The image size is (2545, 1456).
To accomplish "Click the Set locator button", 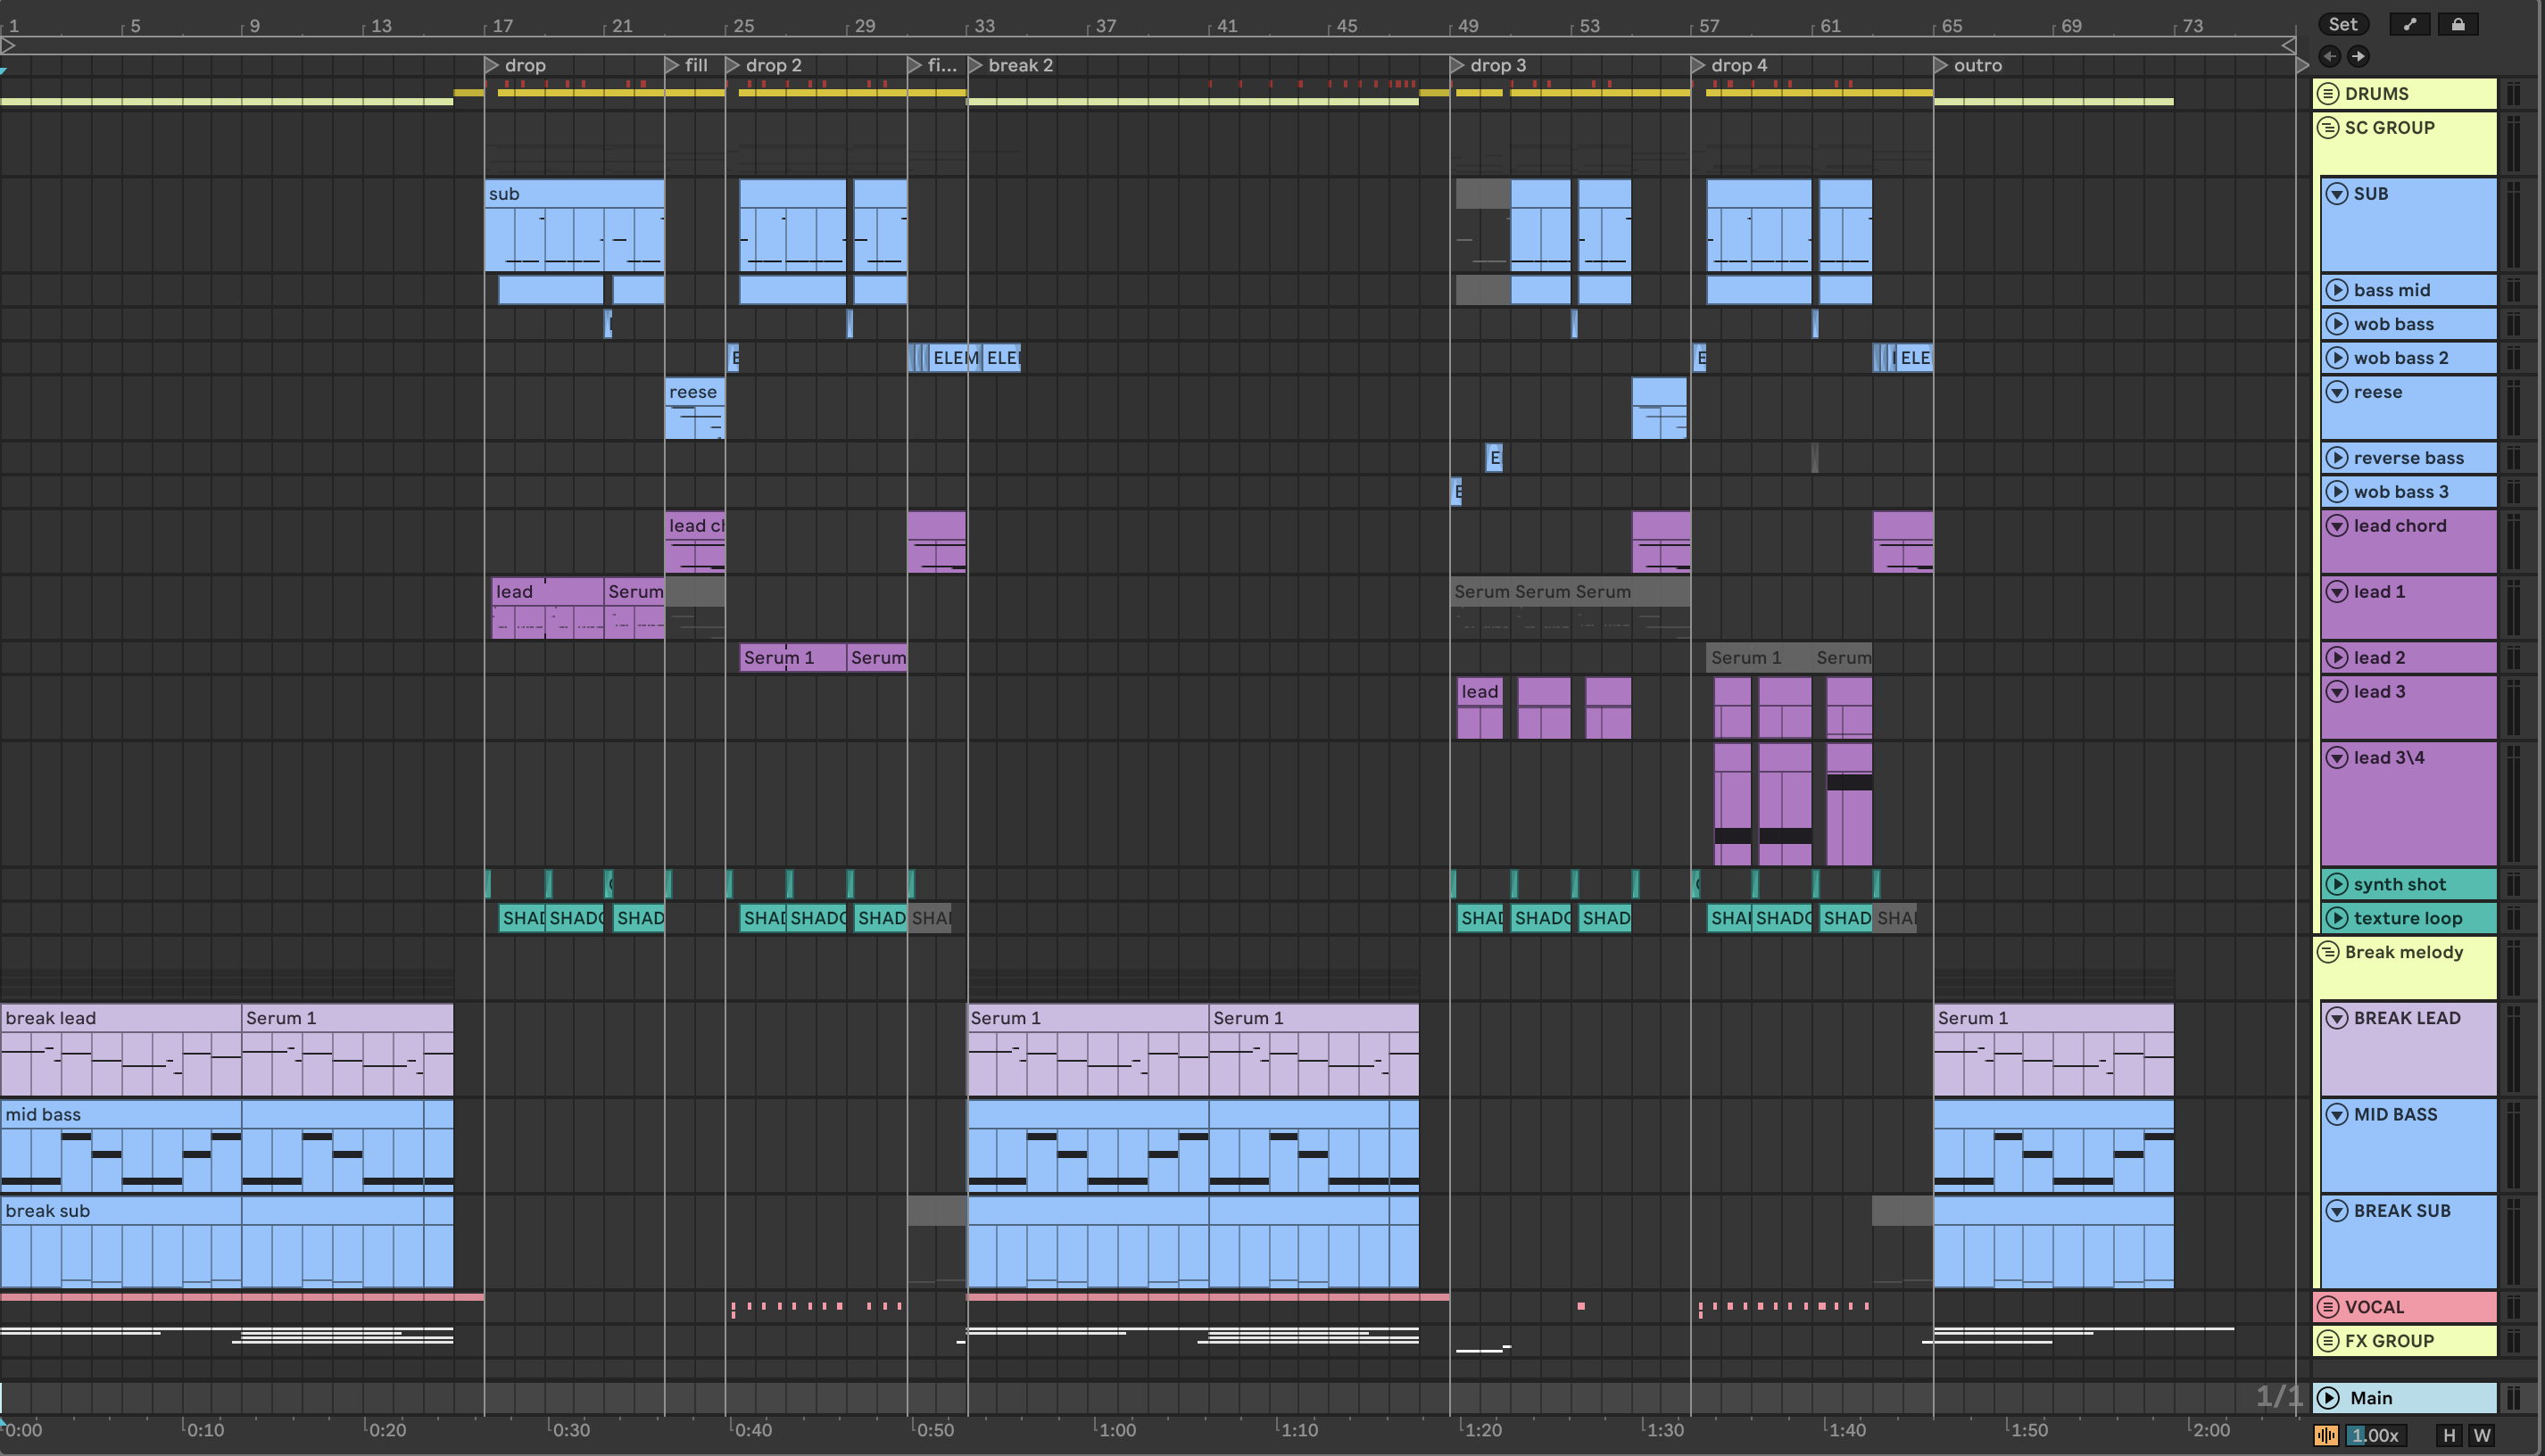I will [2342, 25].
